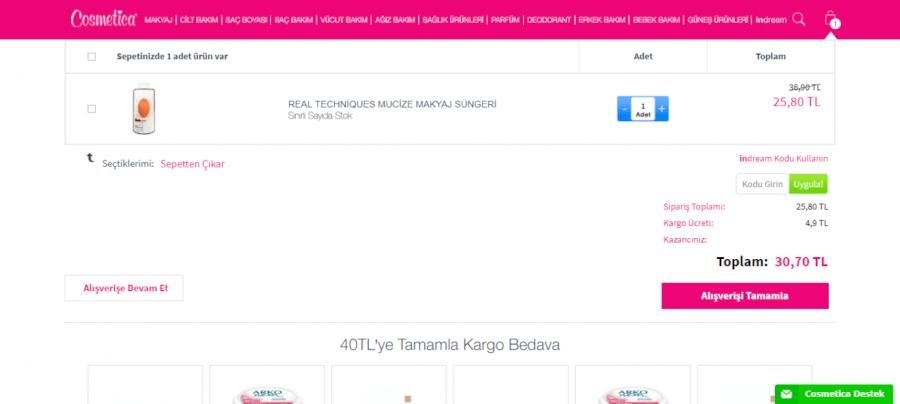Click the Cosmetica logo

pos(104,19)
